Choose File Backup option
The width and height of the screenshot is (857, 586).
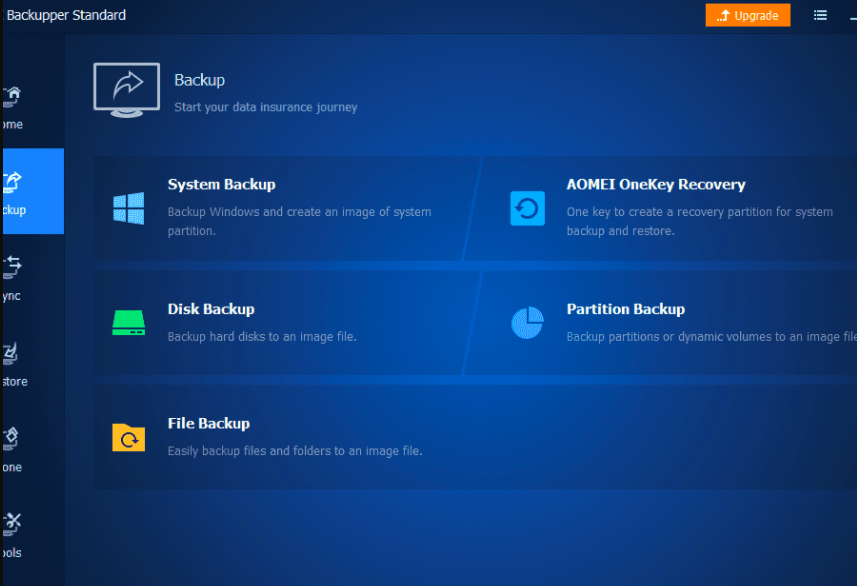tap(475, 437)
